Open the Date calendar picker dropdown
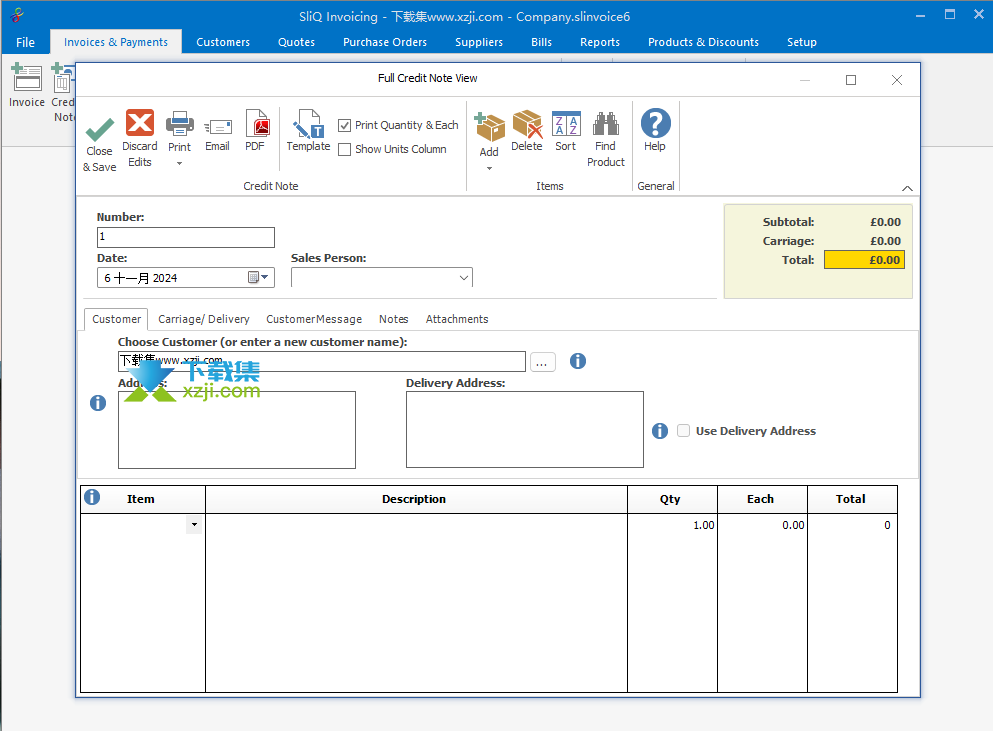The width and height of the screenshot is (993, 731). click(x=259, y=278)
